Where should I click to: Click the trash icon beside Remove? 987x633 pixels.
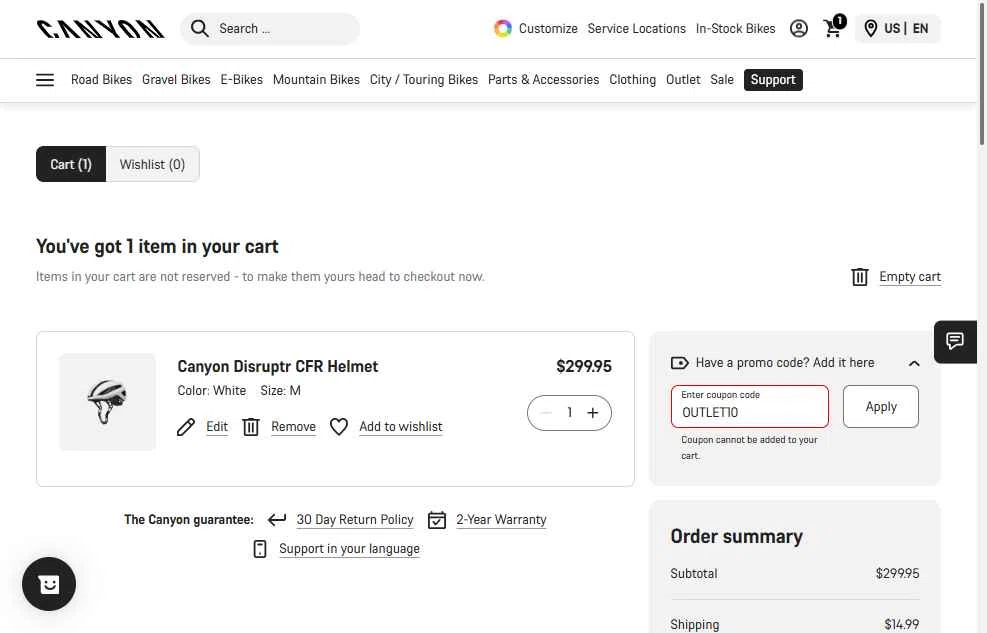(x=251, y=427)
